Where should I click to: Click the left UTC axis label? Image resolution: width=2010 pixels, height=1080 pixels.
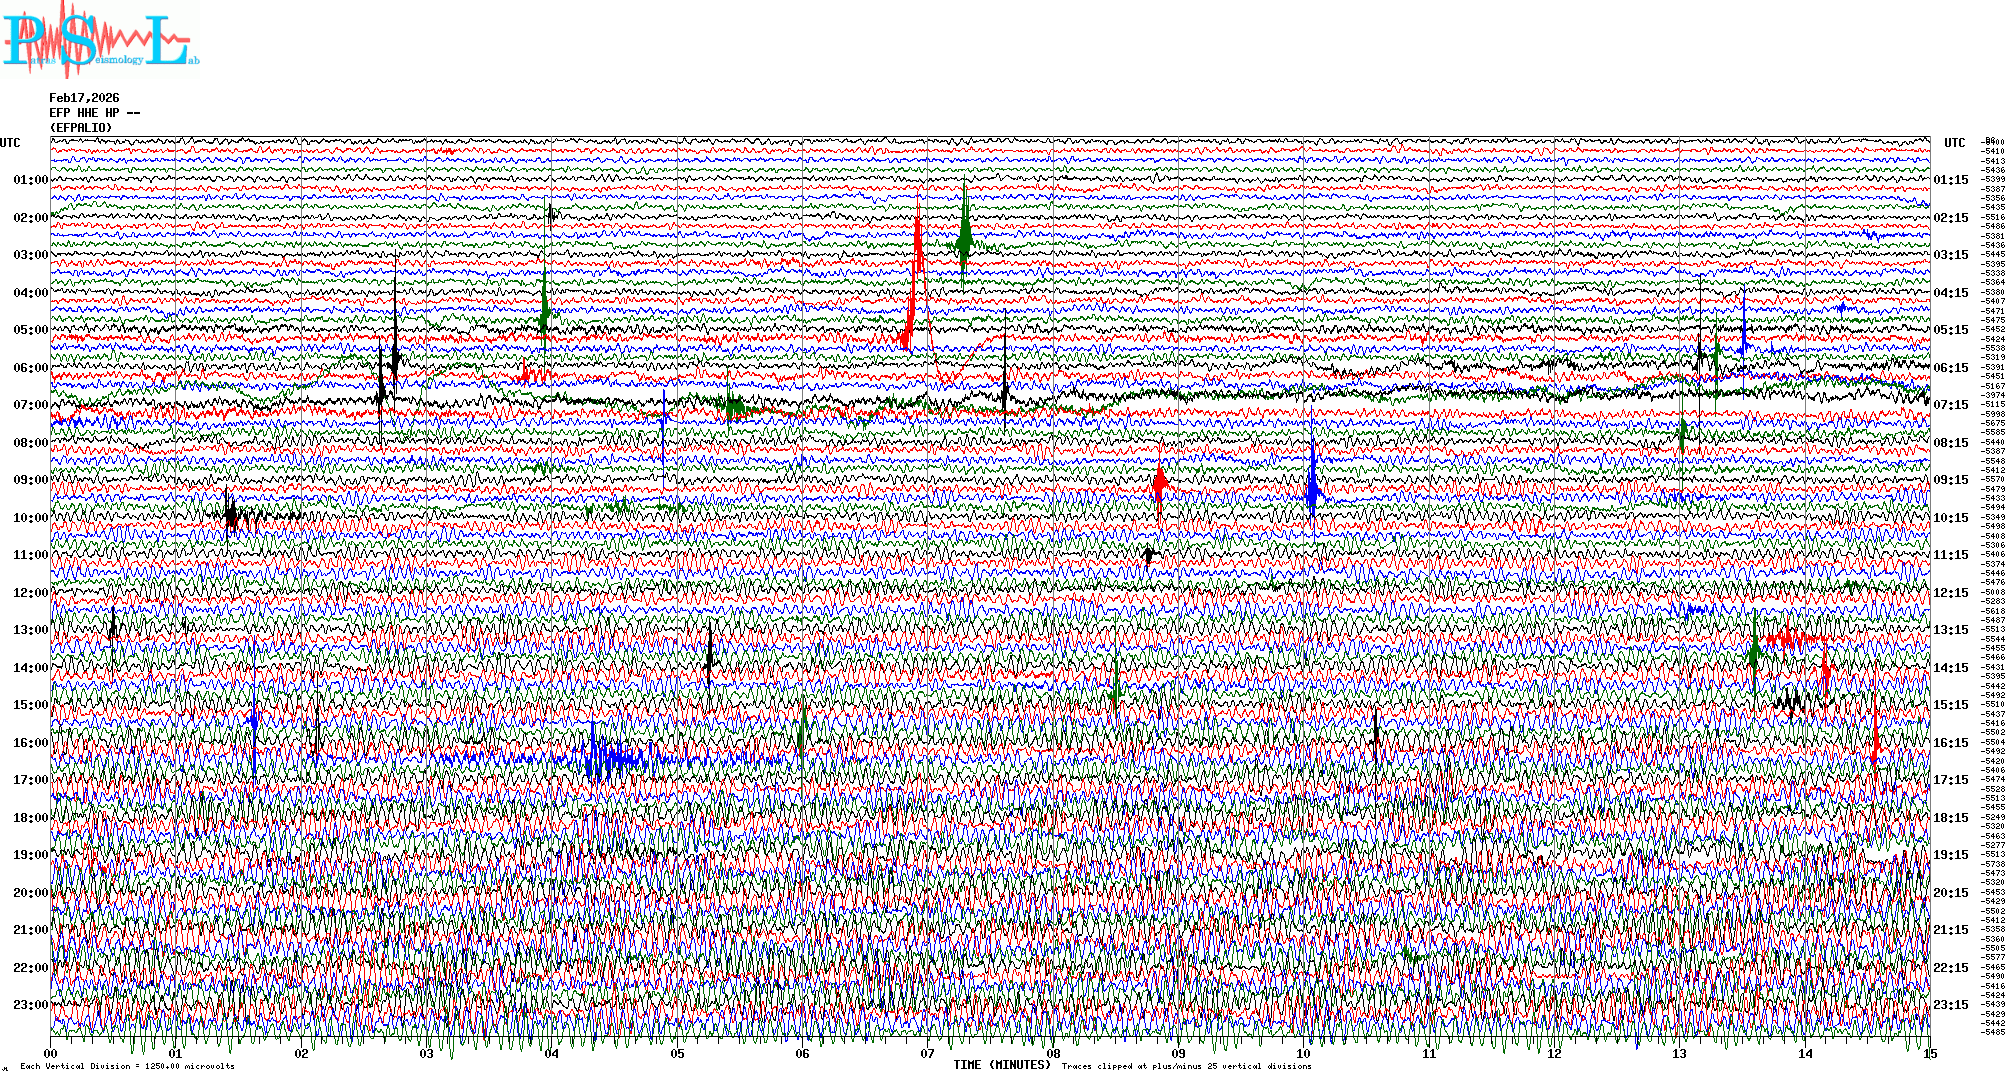click(x=10, y=143)
